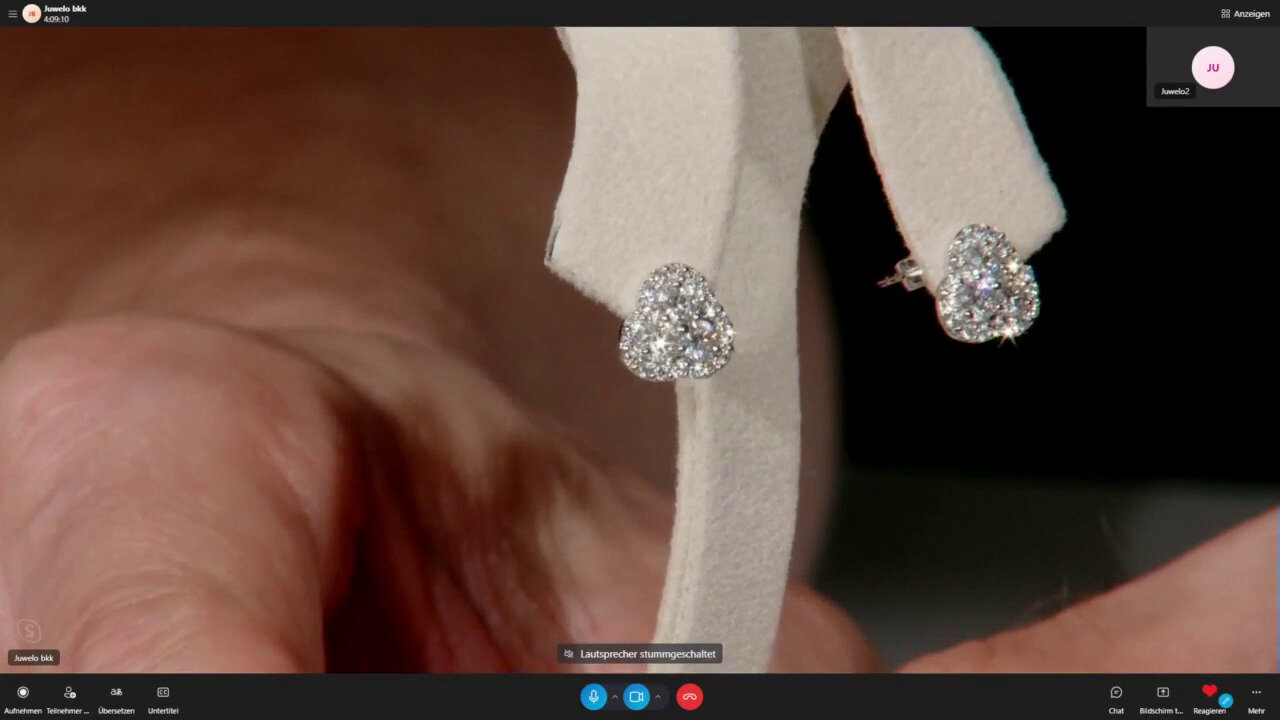Open Reagieren heart reactions
Viewport: 1280px width, 720px height.
click(x=1210, y=698)
